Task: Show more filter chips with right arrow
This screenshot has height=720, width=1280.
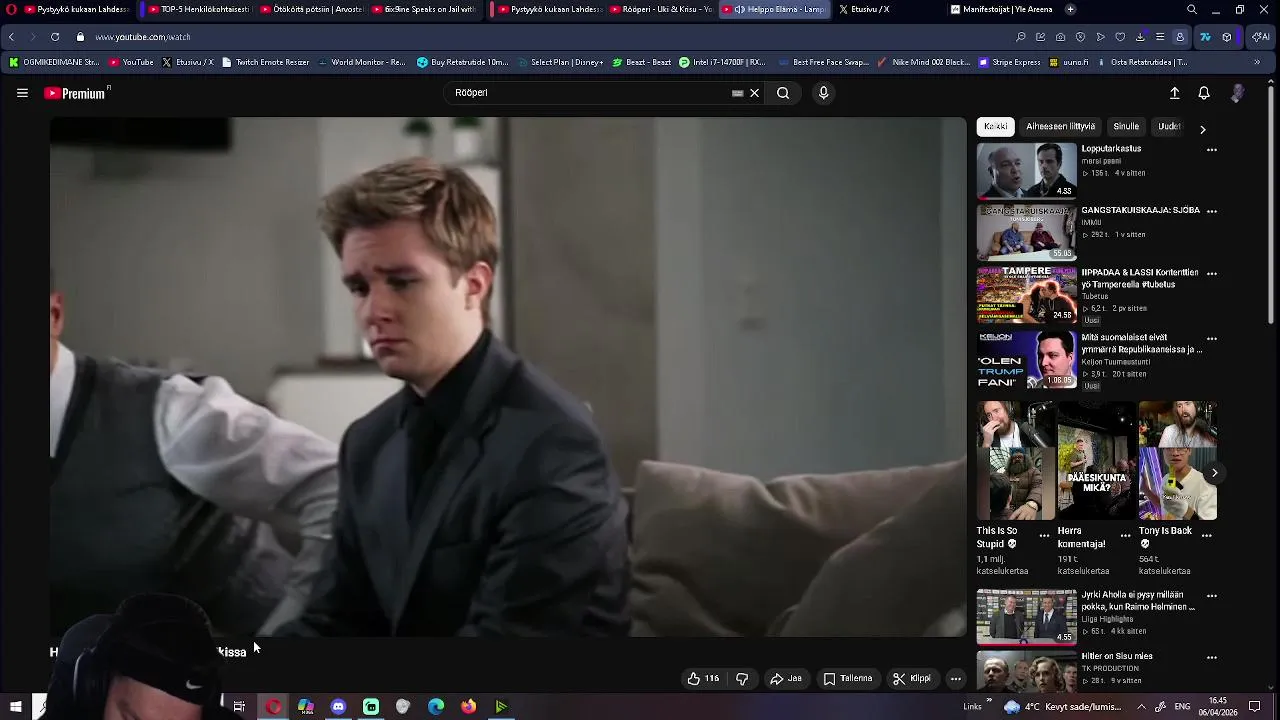Action: coord(1203,129)
